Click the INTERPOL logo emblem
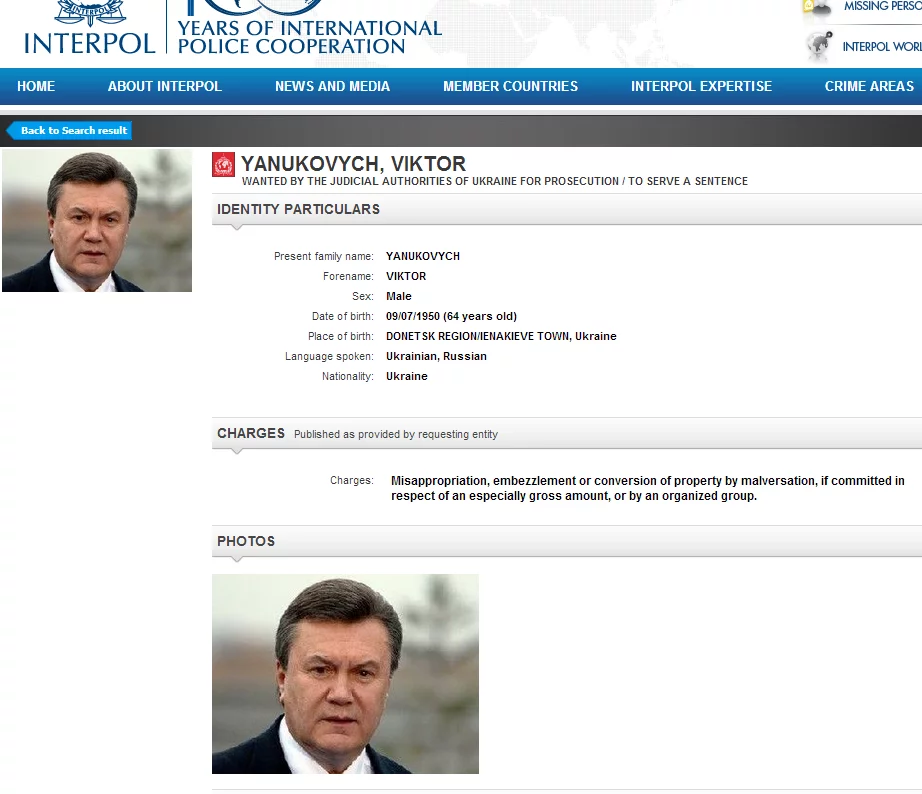The height and width of the screenshot is (794, 922). click(89, 13)
